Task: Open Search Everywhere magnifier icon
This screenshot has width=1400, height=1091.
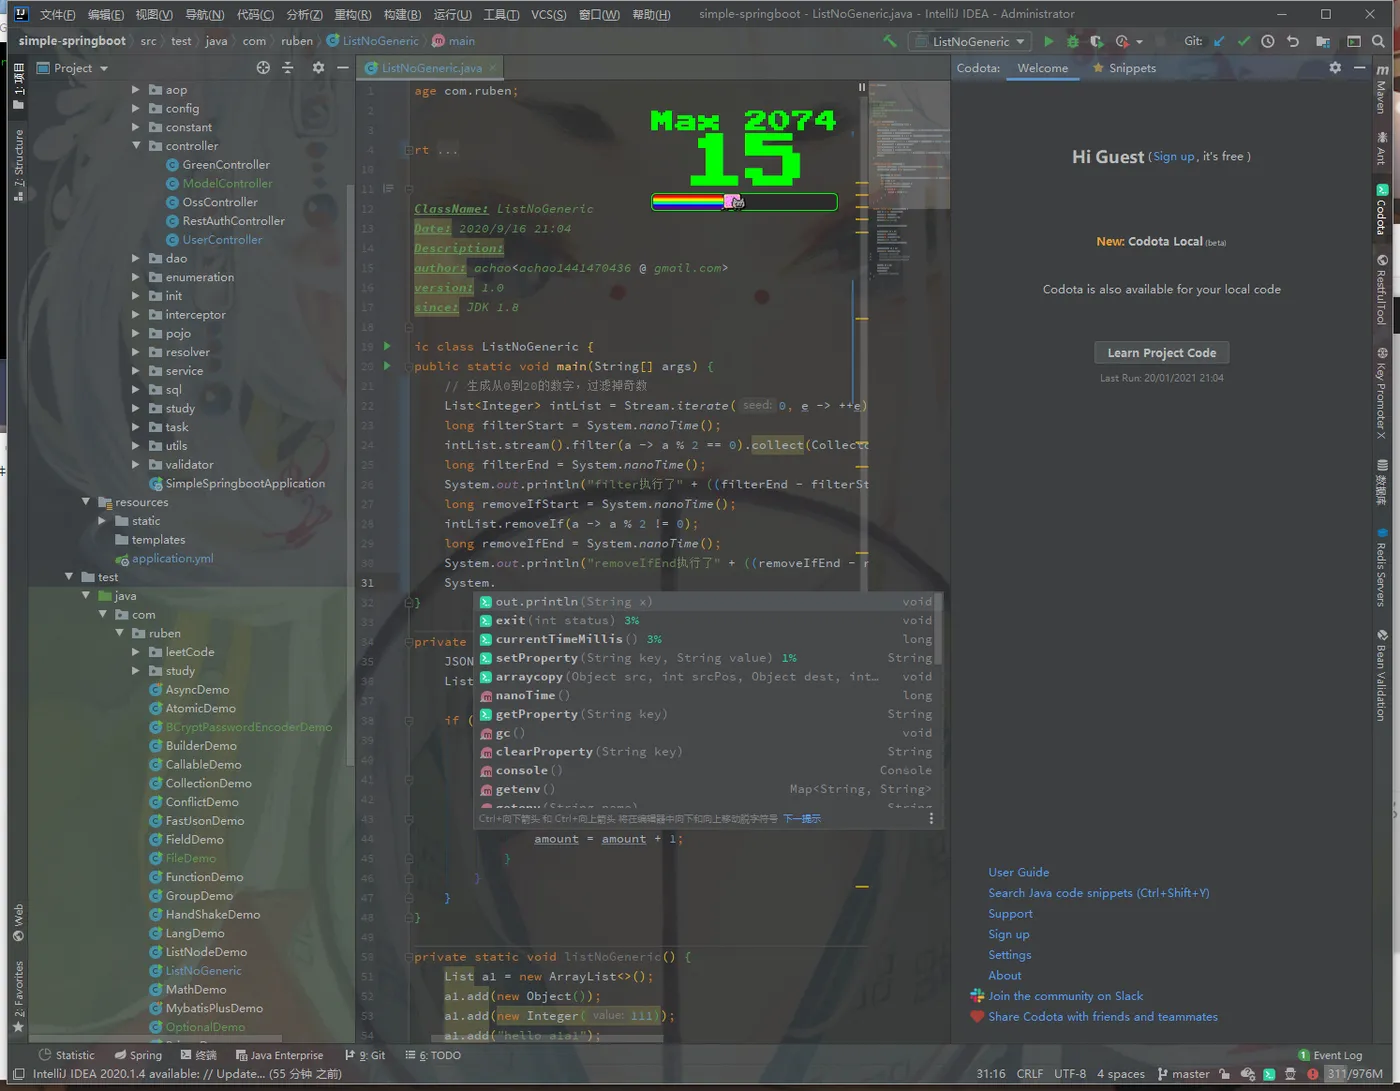Action: (x=1378, y=41)
